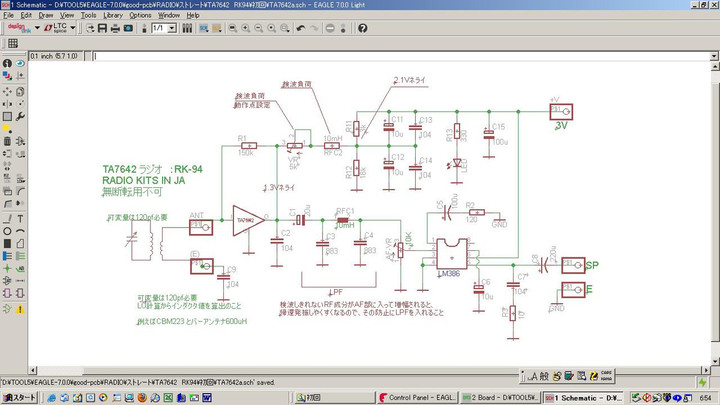This screenshot has height=405, width=720.
Task: Select the Info tool in left palette
Action: 7,64
